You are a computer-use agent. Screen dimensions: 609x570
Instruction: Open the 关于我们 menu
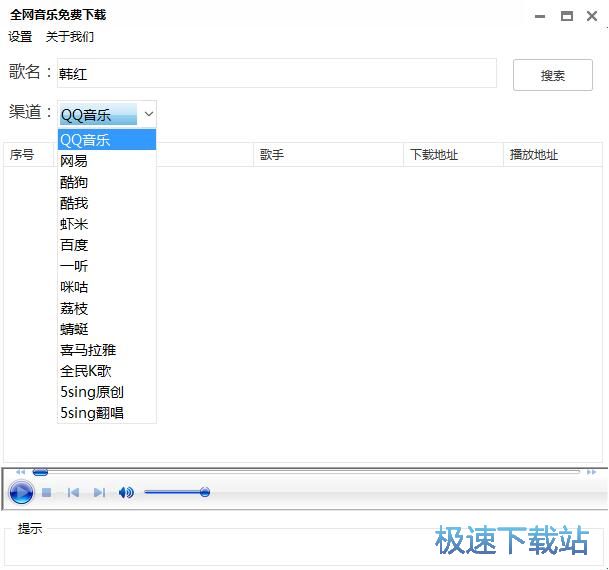point(70,37)
